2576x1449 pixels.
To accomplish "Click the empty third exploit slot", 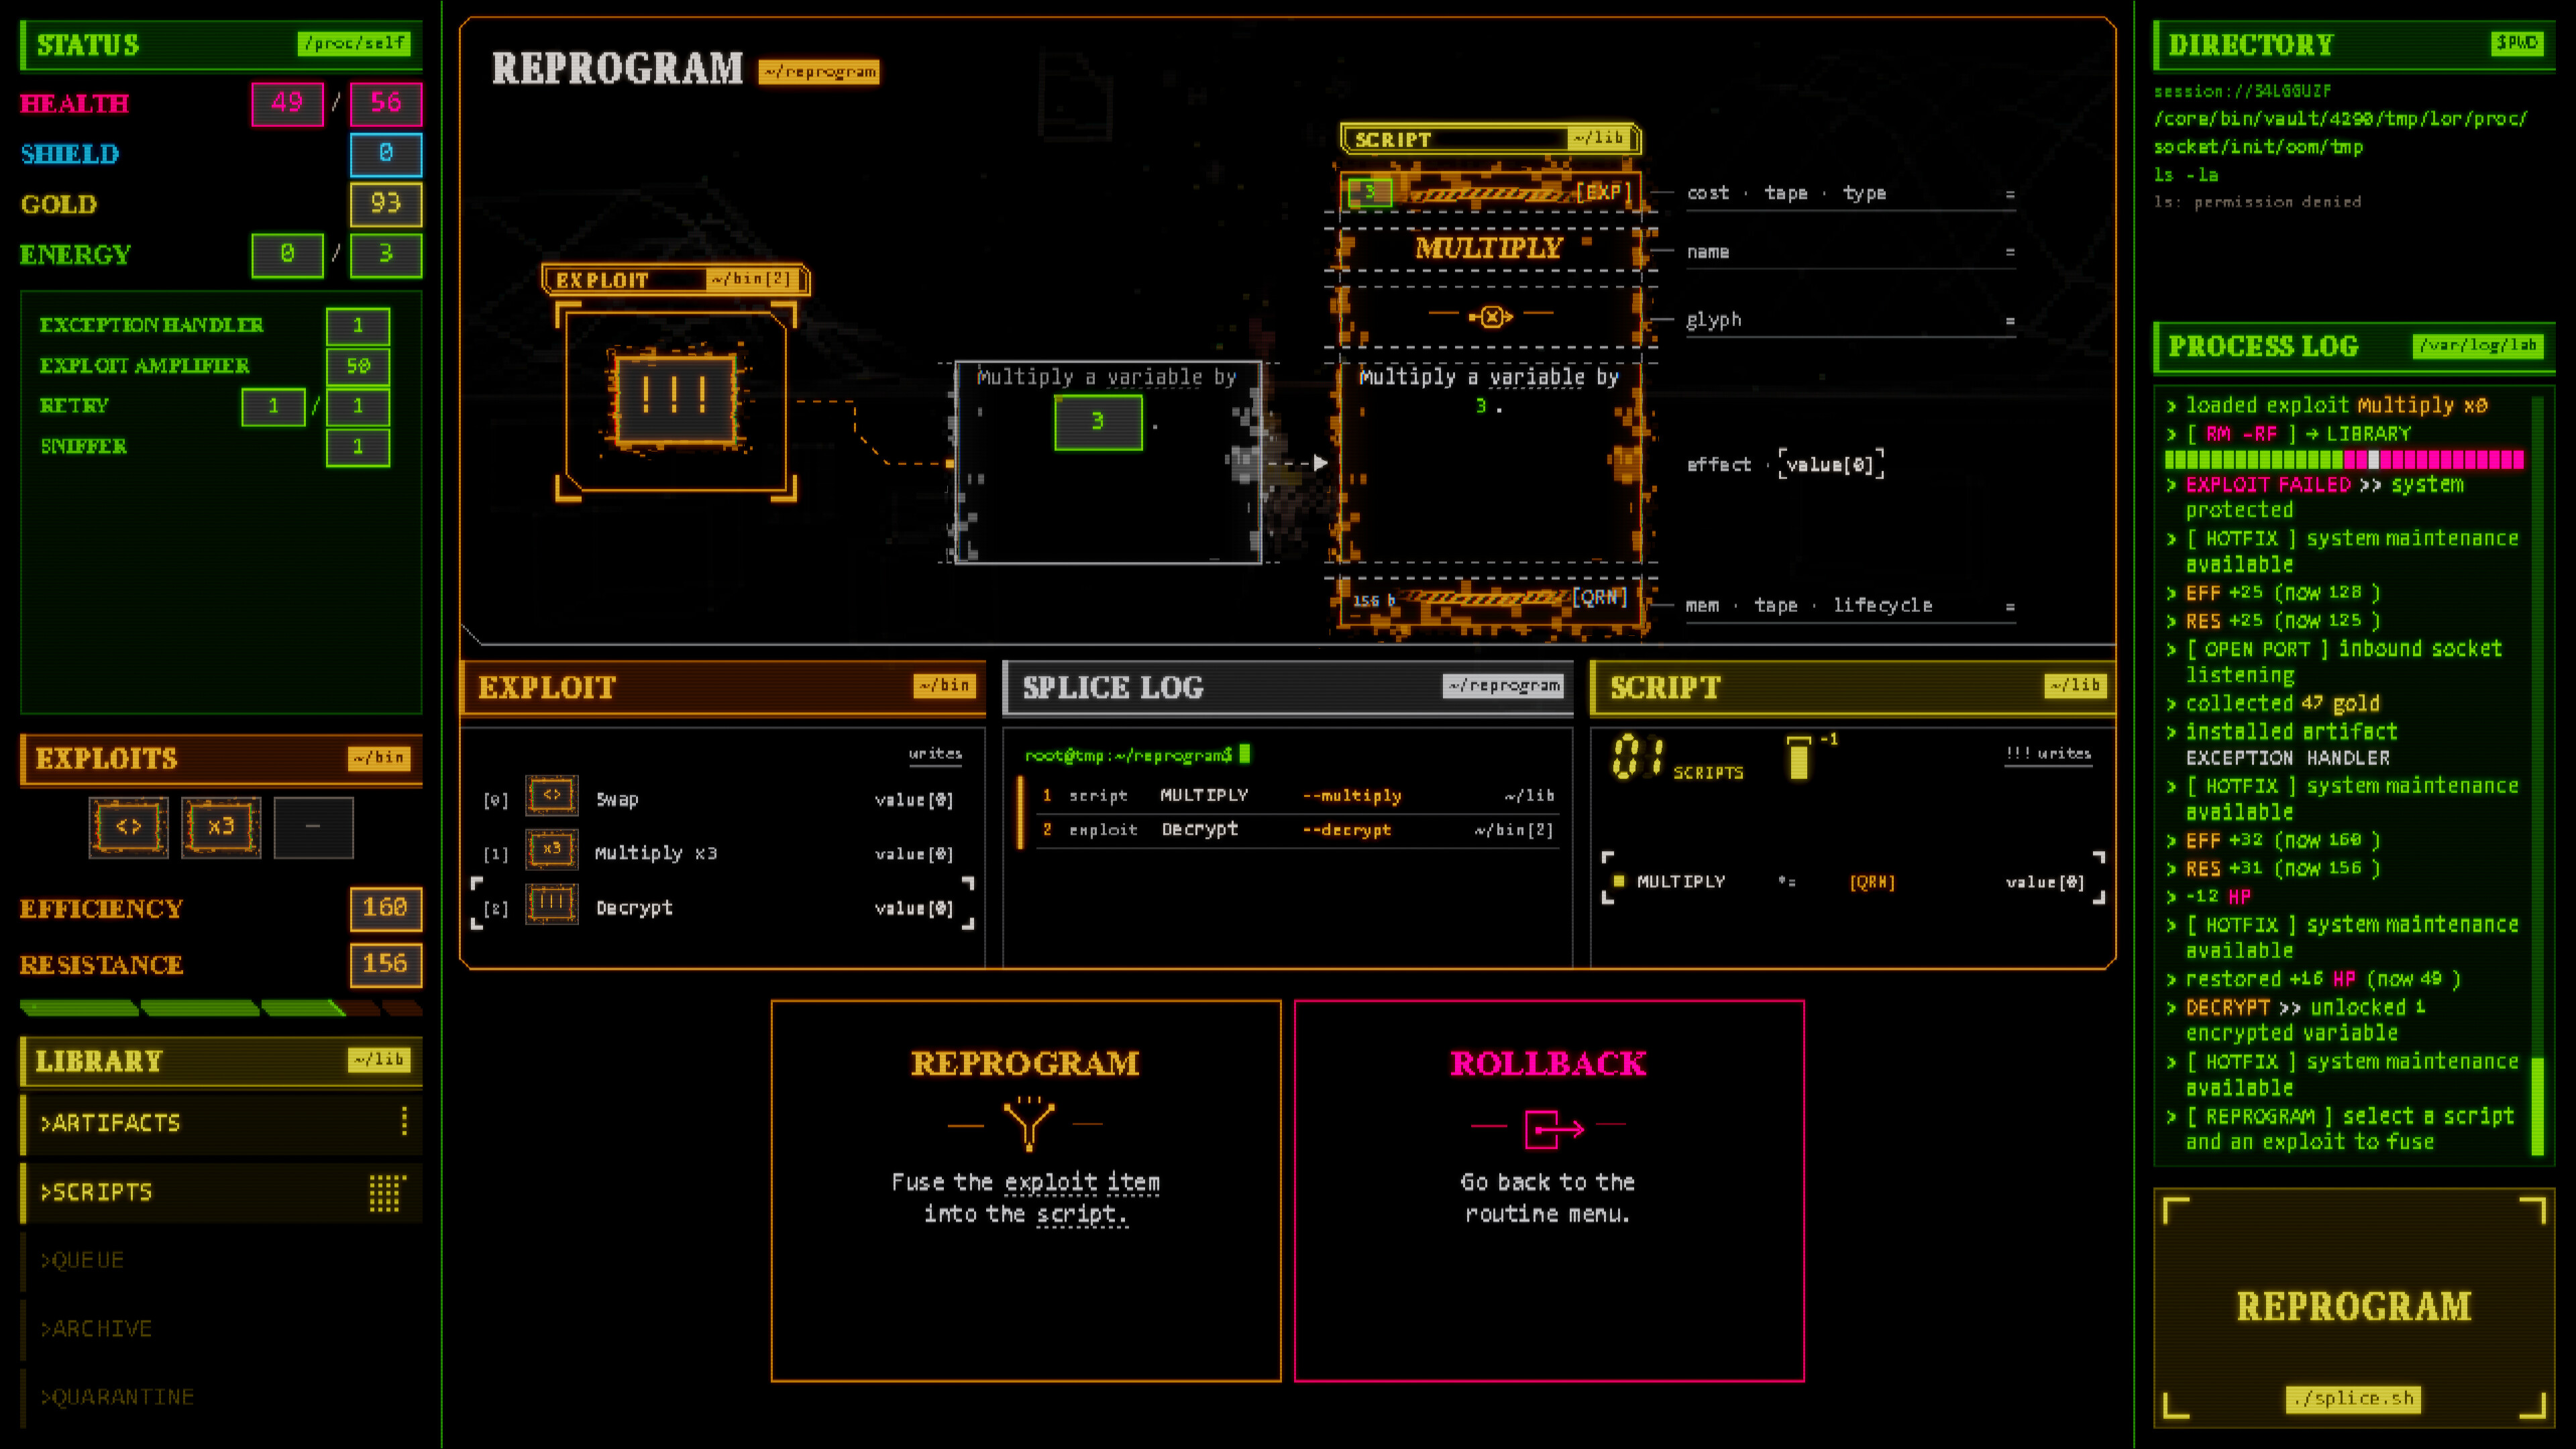I will (313, 827).
